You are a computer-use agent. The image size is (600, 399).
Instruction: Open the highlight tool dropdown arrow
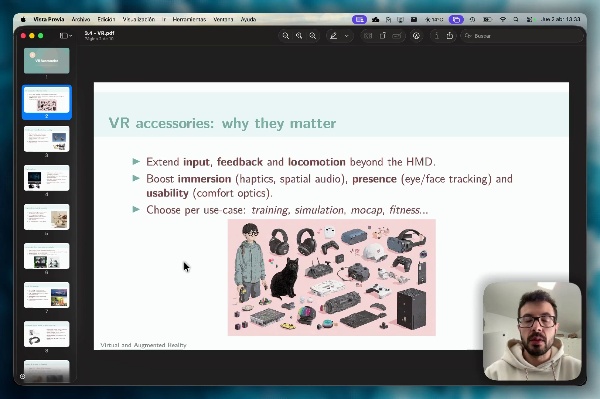[347, 36]
